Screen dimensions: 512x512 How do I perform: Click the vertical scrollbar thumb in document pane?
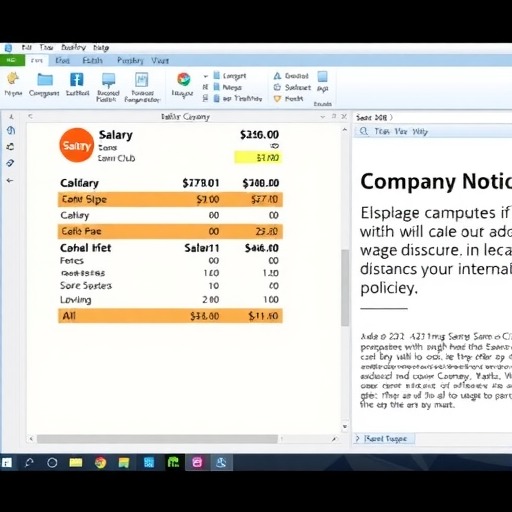345,288
